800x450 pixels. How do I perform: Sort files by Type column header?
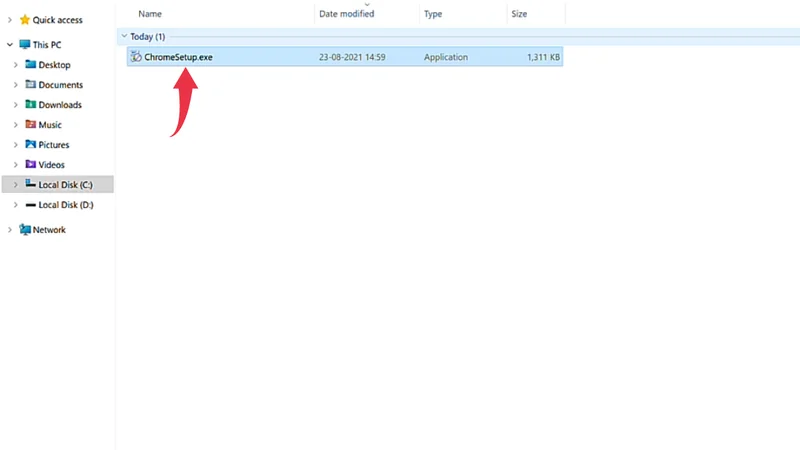click(433, 14)
